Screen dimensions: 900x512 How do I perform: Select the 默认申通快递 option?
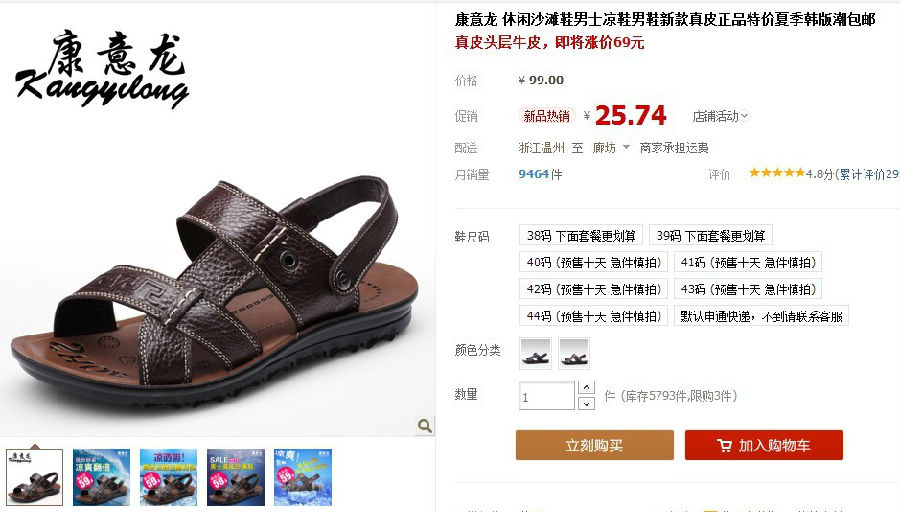[761, 316]
